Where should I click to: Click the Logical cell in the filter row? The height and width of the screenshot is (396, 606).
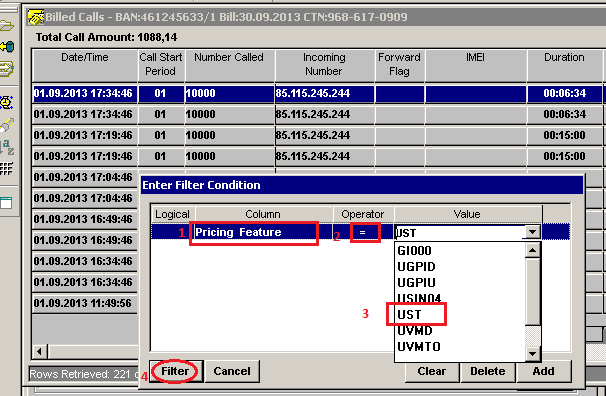click(x=172, y=232)
